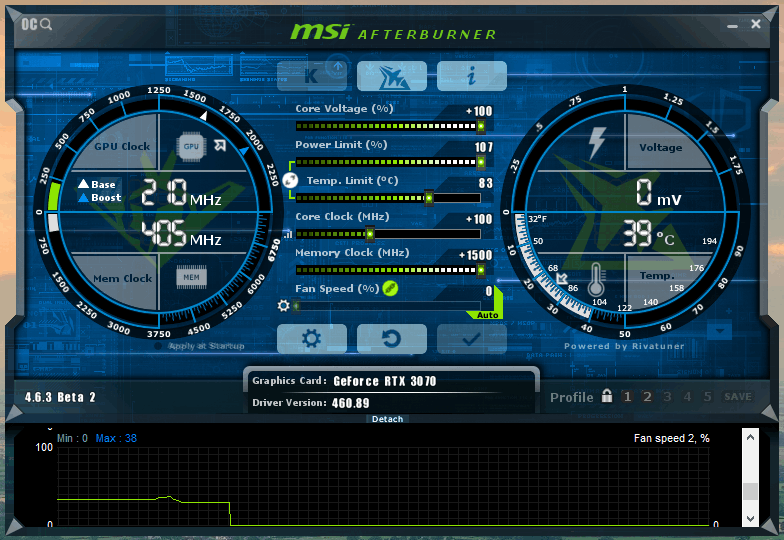Image resolution: width=784 pixels, height=540 pixels.
Task: Click the Mem Clock panel label
Action: click(x=122, y=278)
